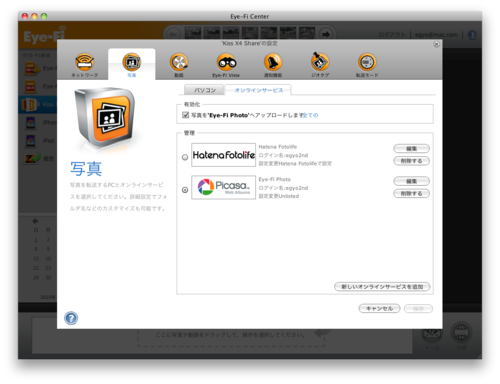
Task: Switch to the オンラインサービス tab
Action: coord(259,90)
